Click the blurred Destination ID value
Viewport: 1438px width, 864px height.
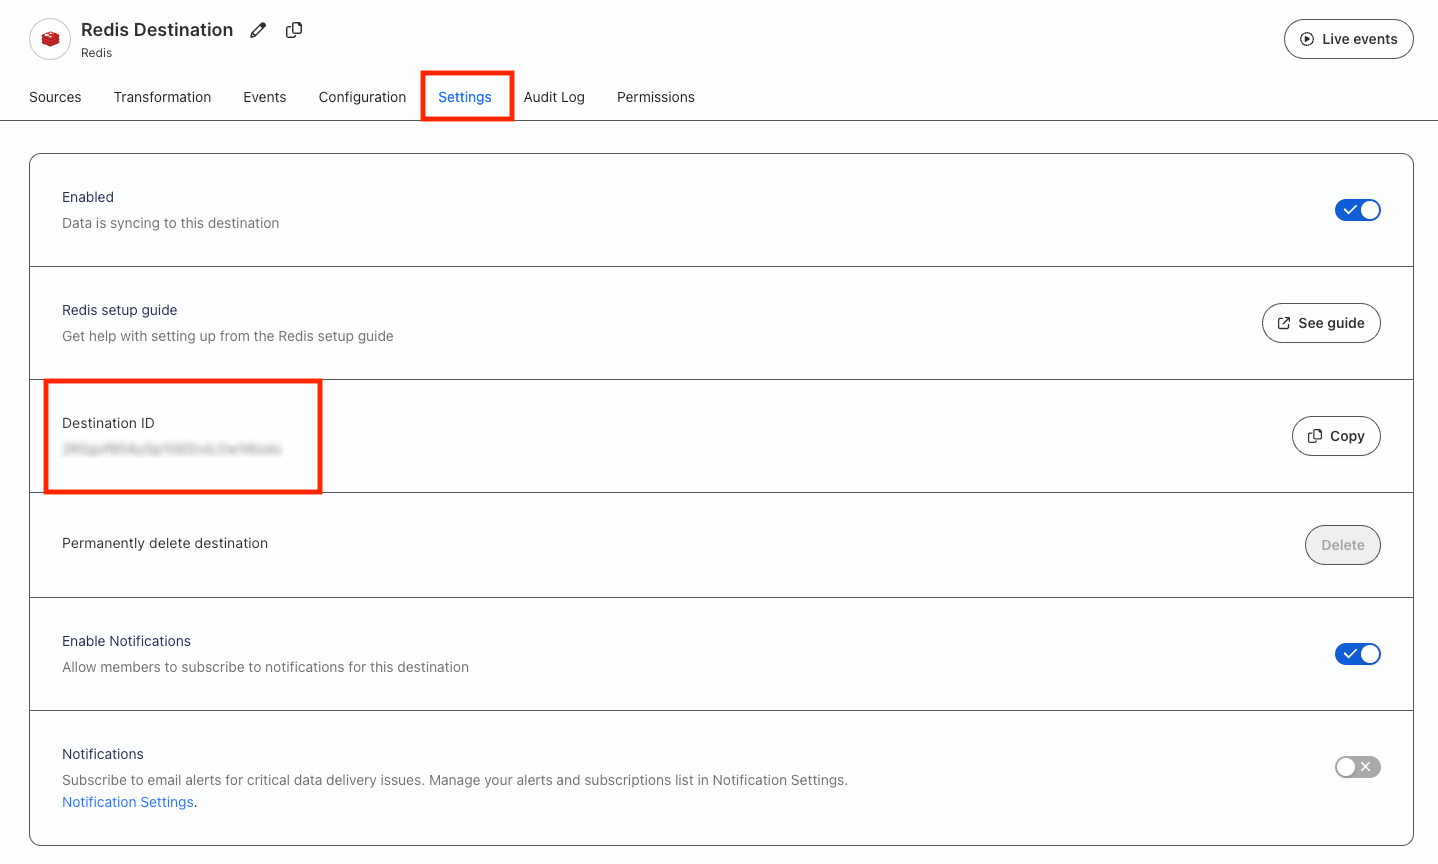172,450
